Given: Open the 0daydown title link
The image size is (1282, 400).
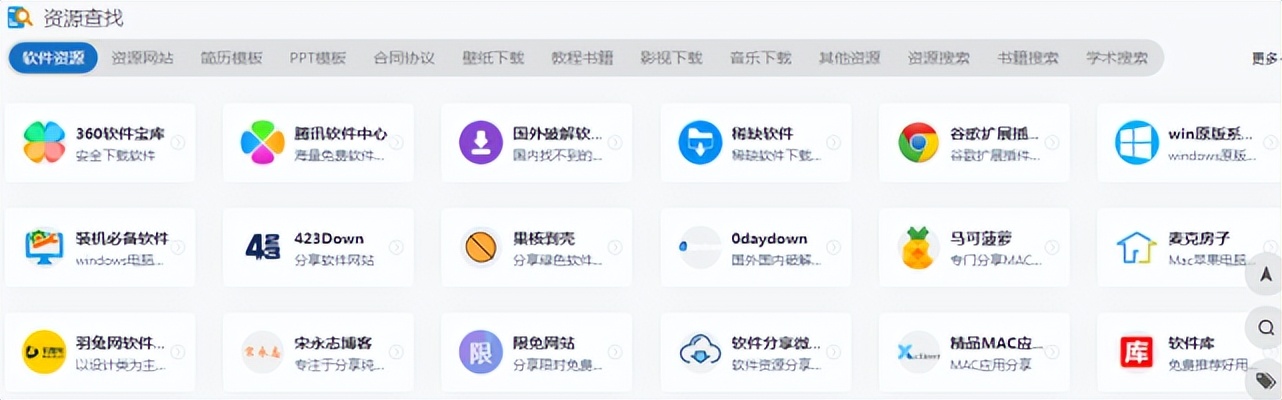Looking at the screenshot, I should point(769,239).
